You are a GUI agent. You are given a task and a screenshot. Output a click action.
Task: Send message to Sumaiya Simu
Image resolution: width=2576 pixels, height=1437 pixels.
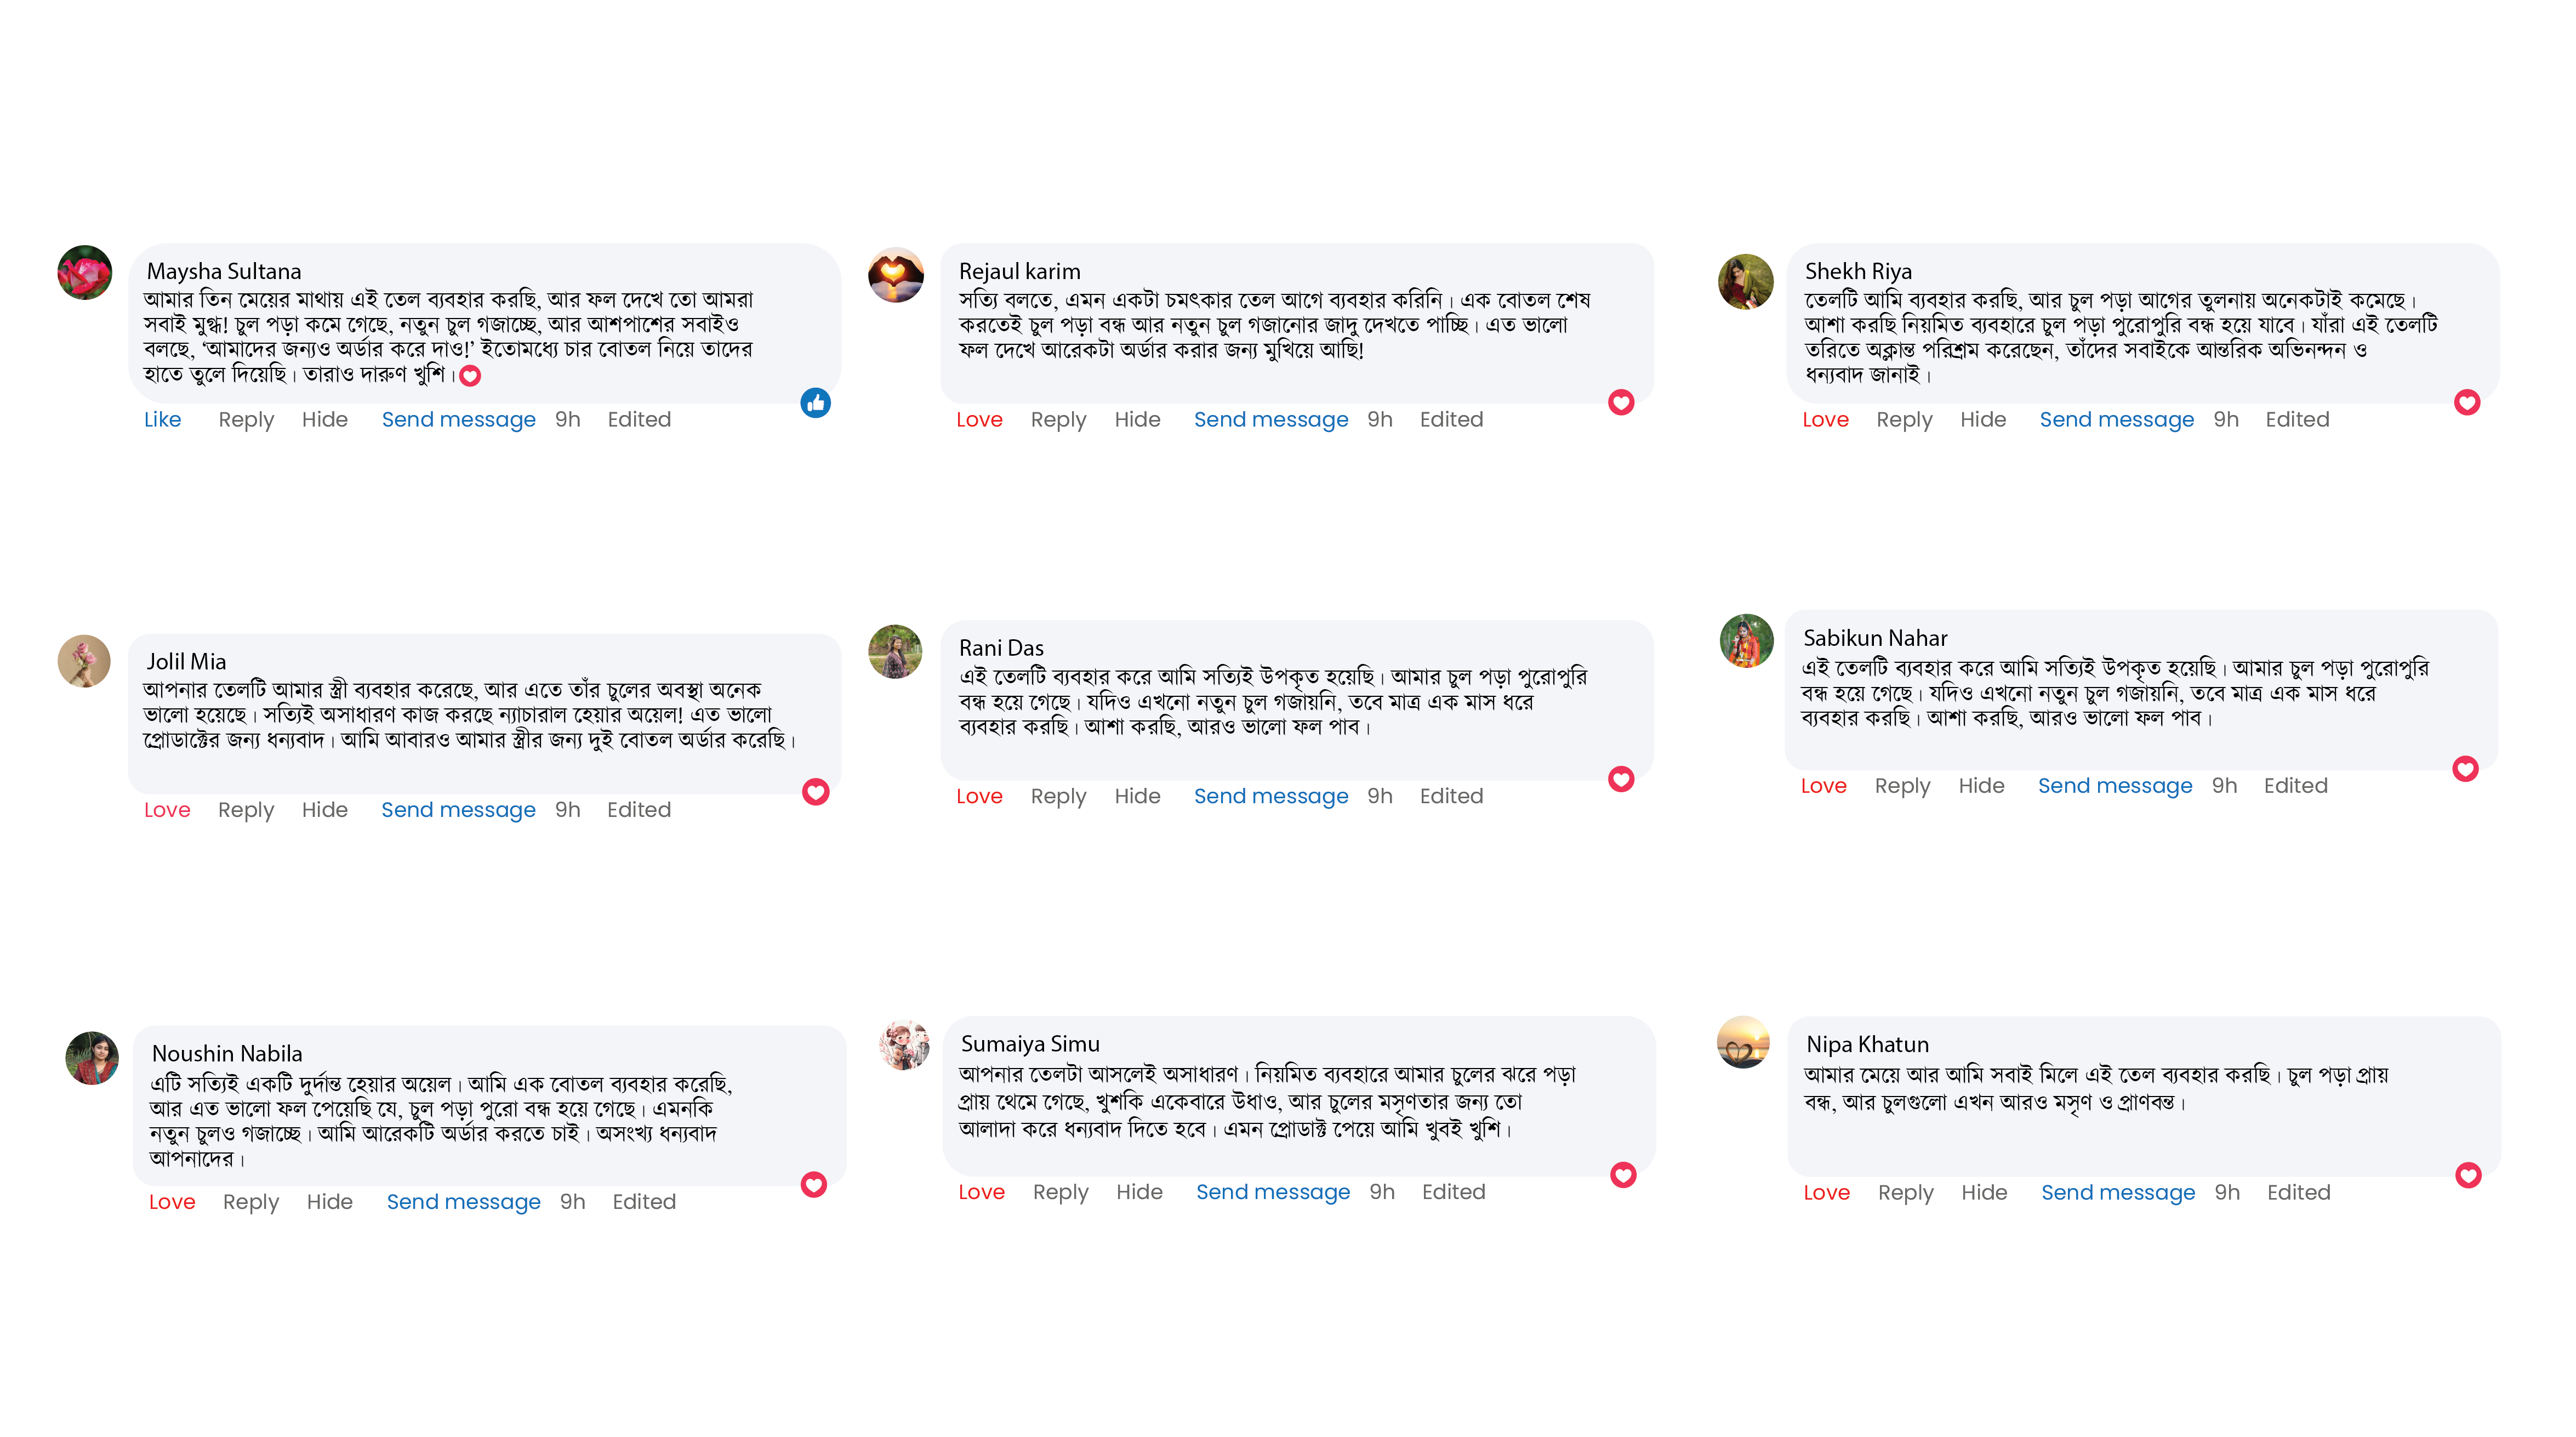[1273, 1192]
